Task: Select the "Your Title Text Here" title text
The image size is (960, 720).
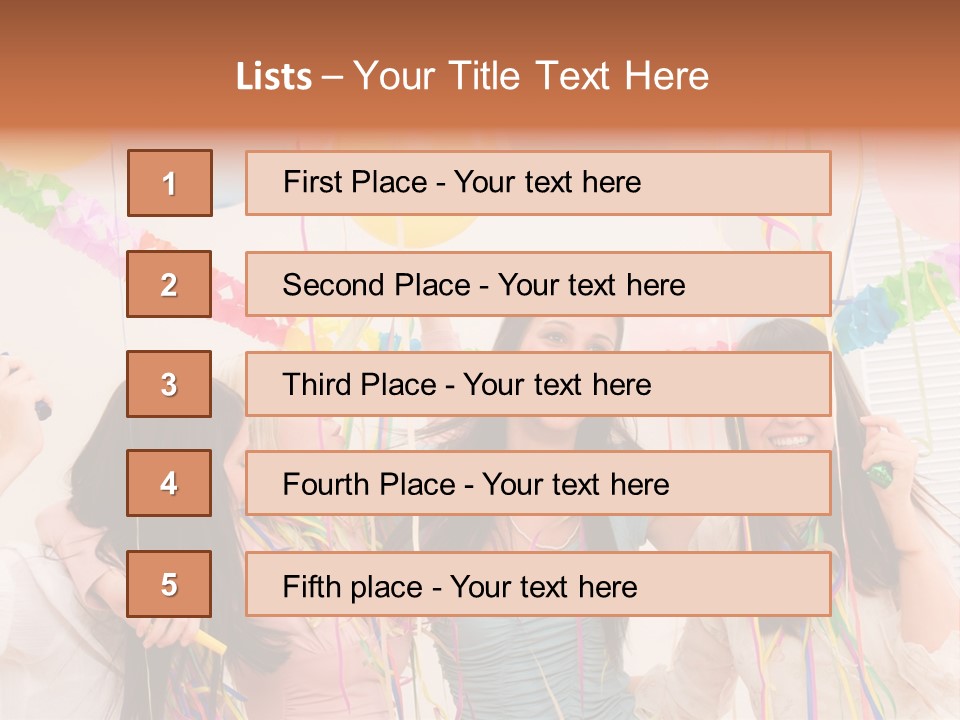Action: pos(531,76)
